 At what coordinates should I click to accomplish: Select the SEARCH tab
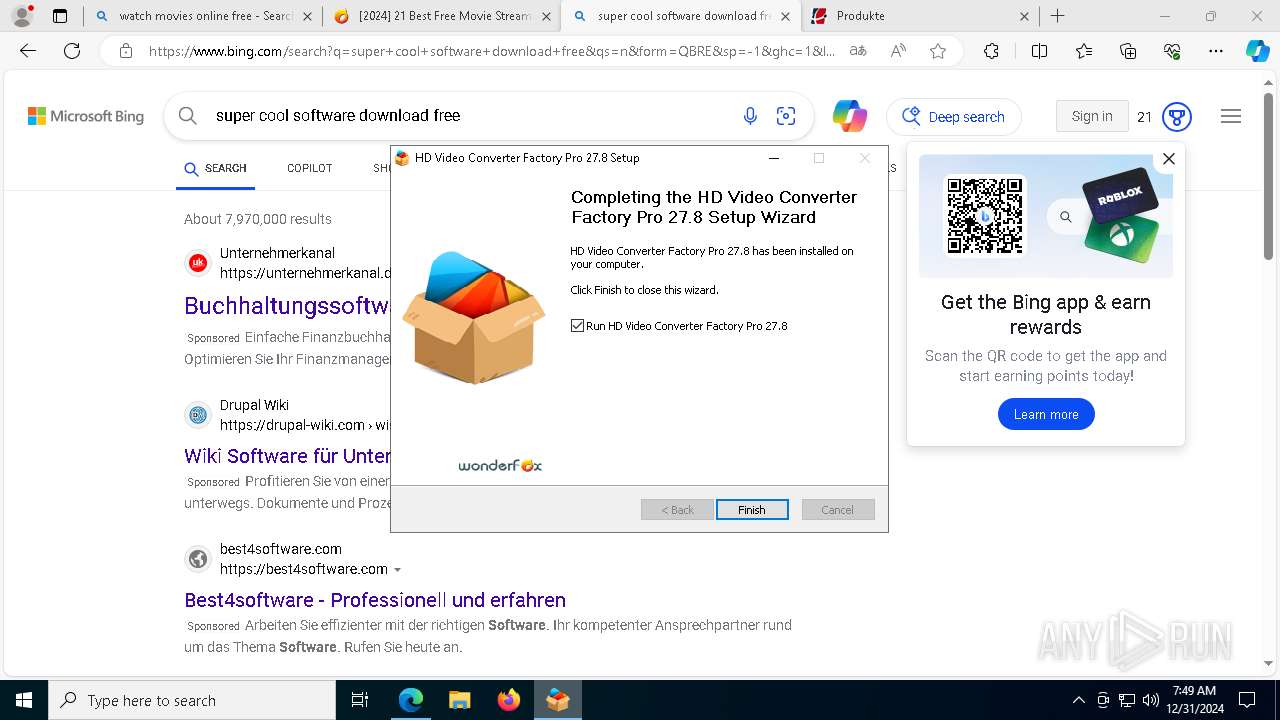coord(215,168)
